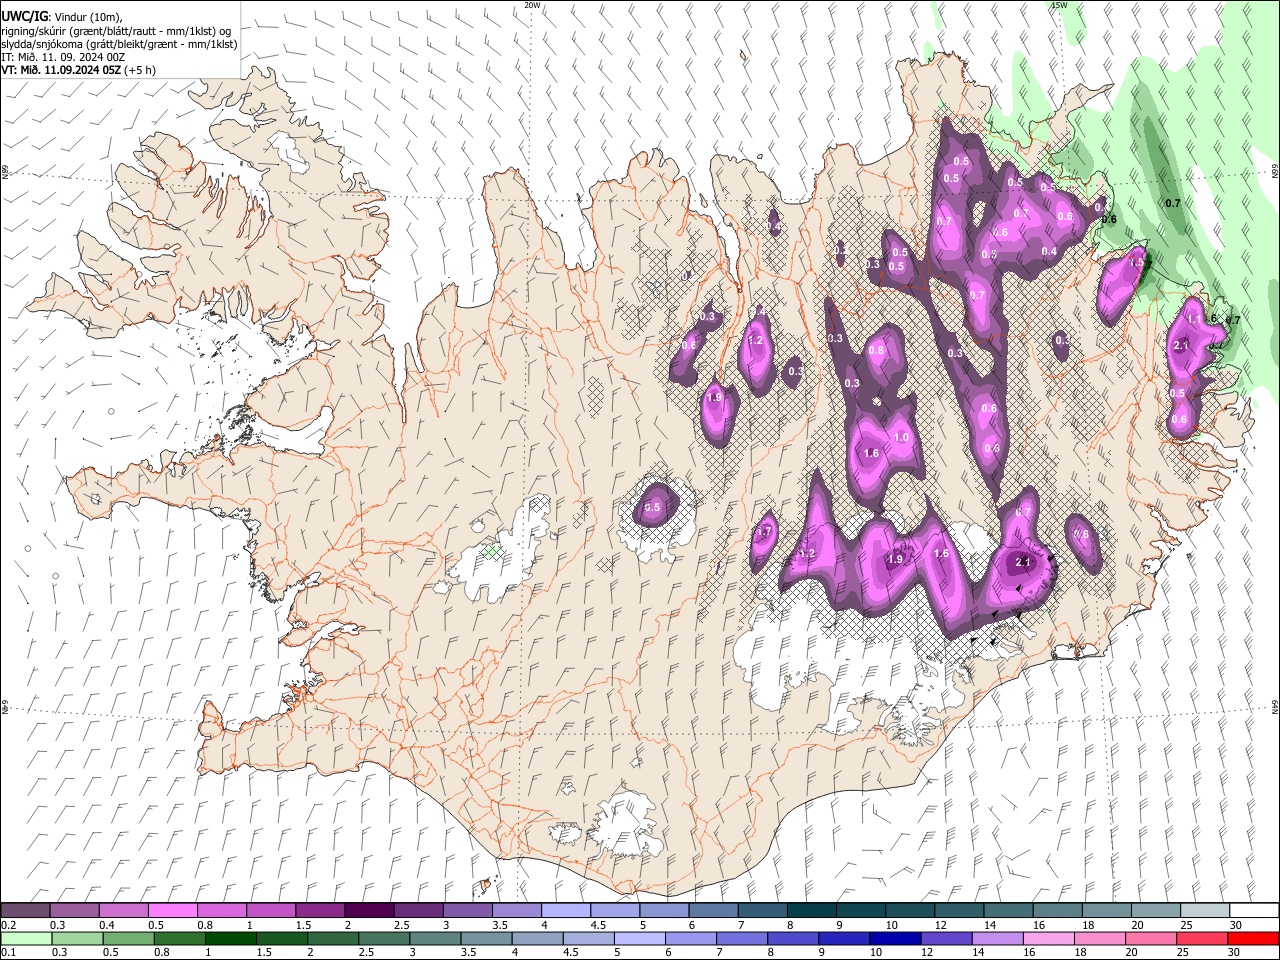Pick the violet rain swatch between 12 and 14

coord(946,938)
